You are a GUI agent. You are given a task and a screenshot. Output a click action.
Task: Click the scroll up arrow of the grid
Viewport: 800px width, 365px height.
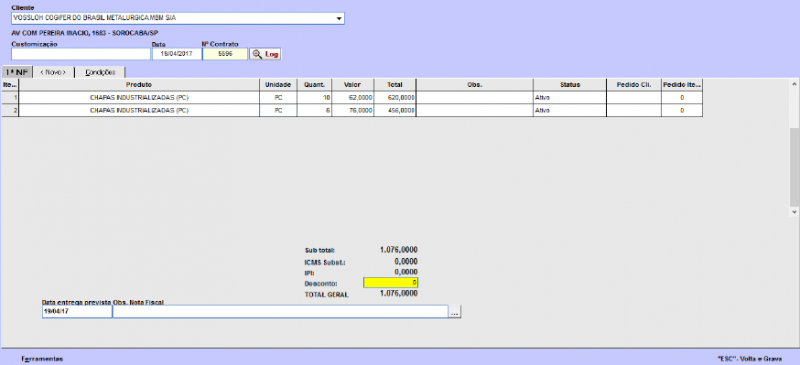794,83
